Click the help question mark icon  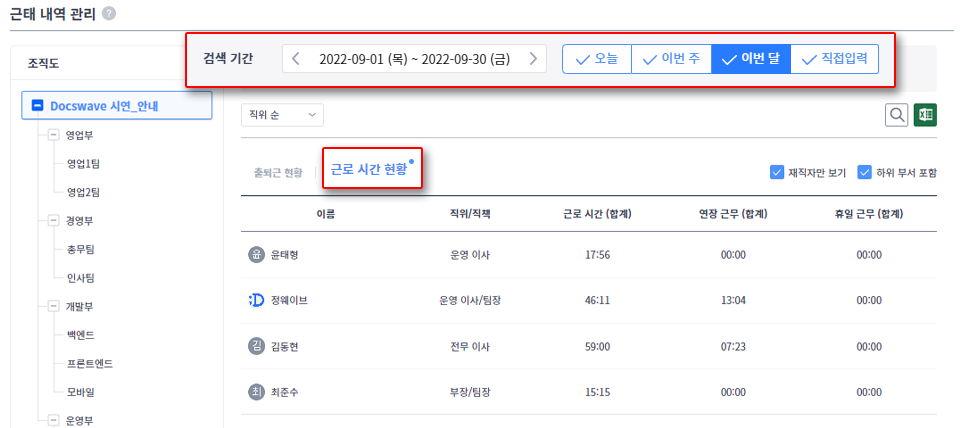tap(109, 13)
